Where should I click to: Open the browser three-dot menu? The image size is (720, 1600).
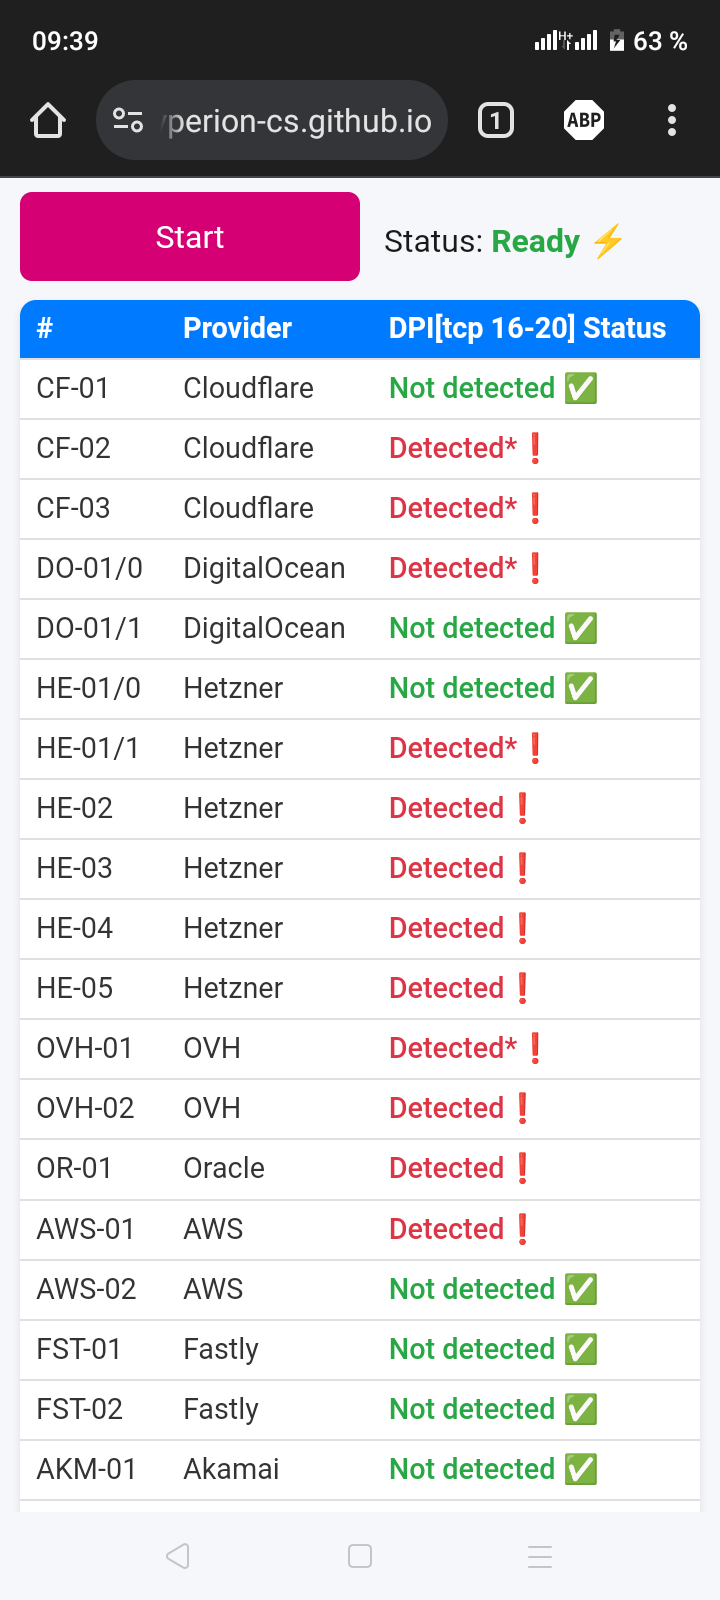pyautogui.click(x=672, y=121)
